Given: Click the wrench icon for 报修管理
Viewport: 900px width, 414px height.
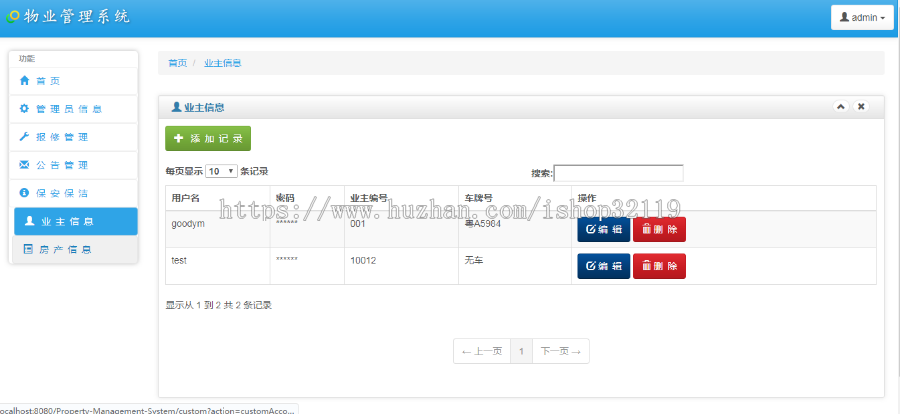Looking at the screenshot, I should tap(24, 137).
